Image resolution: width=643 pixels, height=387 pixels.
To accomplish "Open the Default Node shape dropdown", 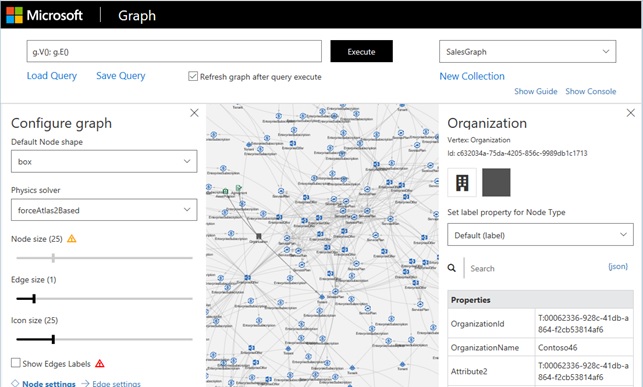I will coord(104,162).
